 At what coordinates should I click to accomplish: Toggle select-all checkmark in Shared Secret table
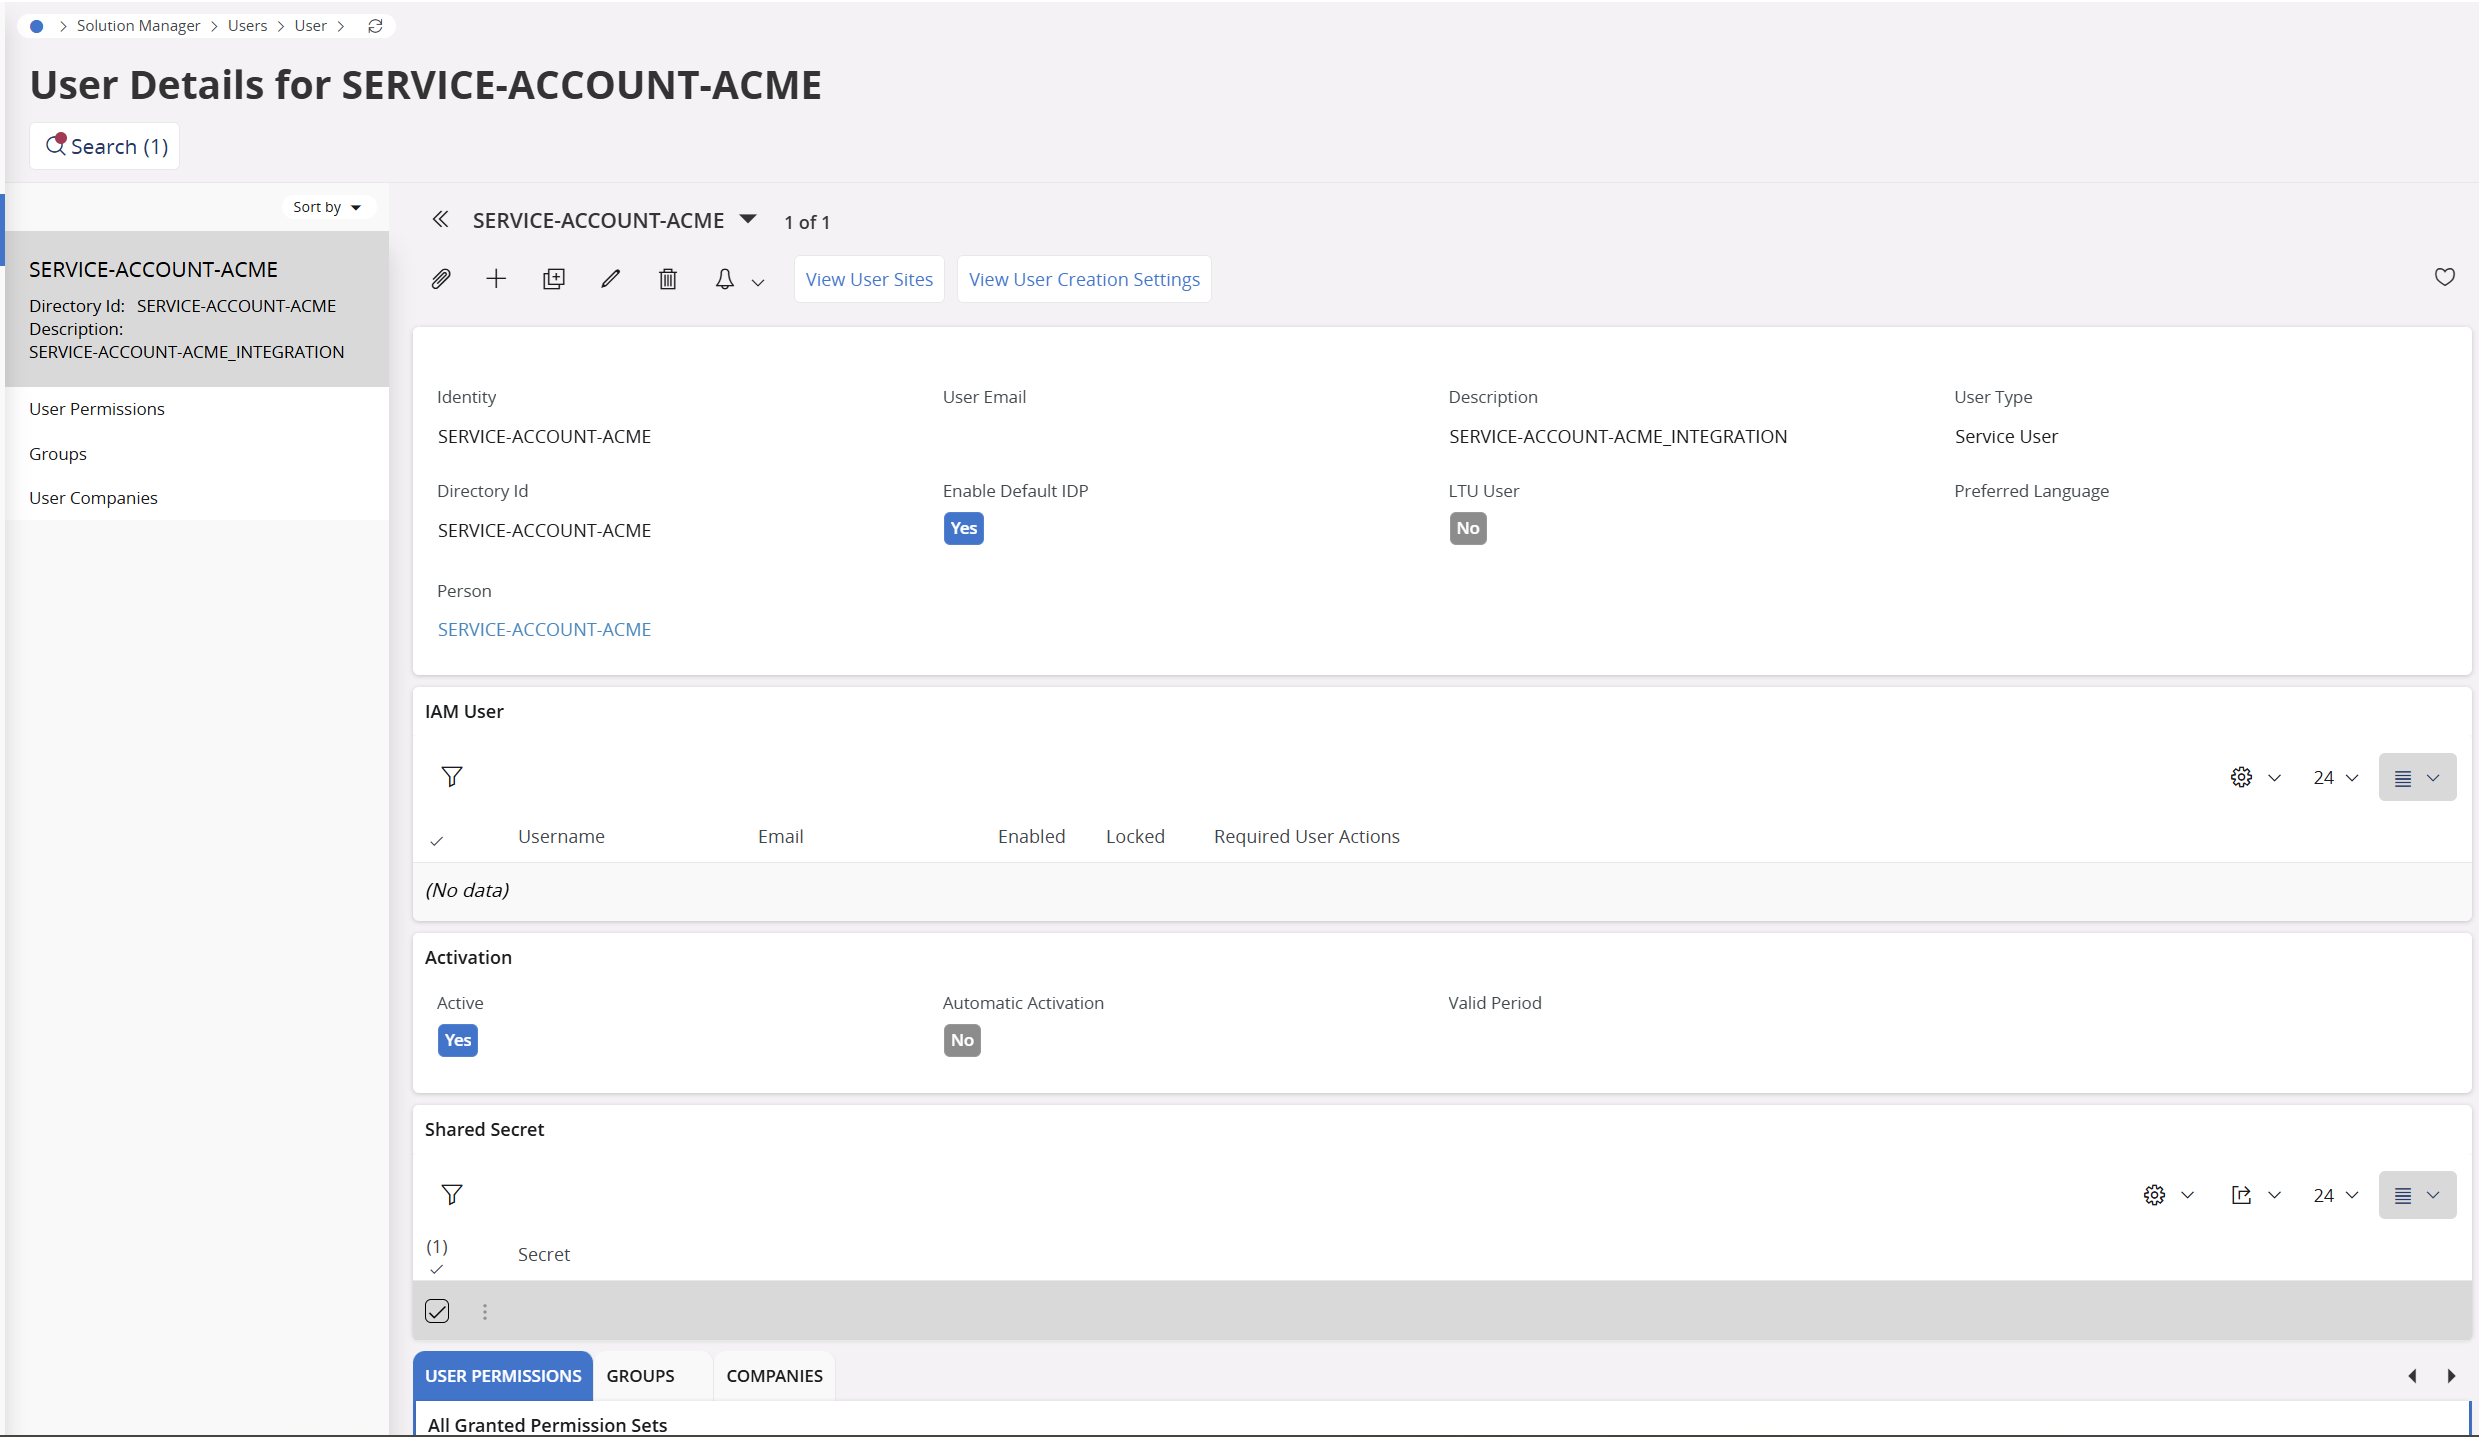437,1269
